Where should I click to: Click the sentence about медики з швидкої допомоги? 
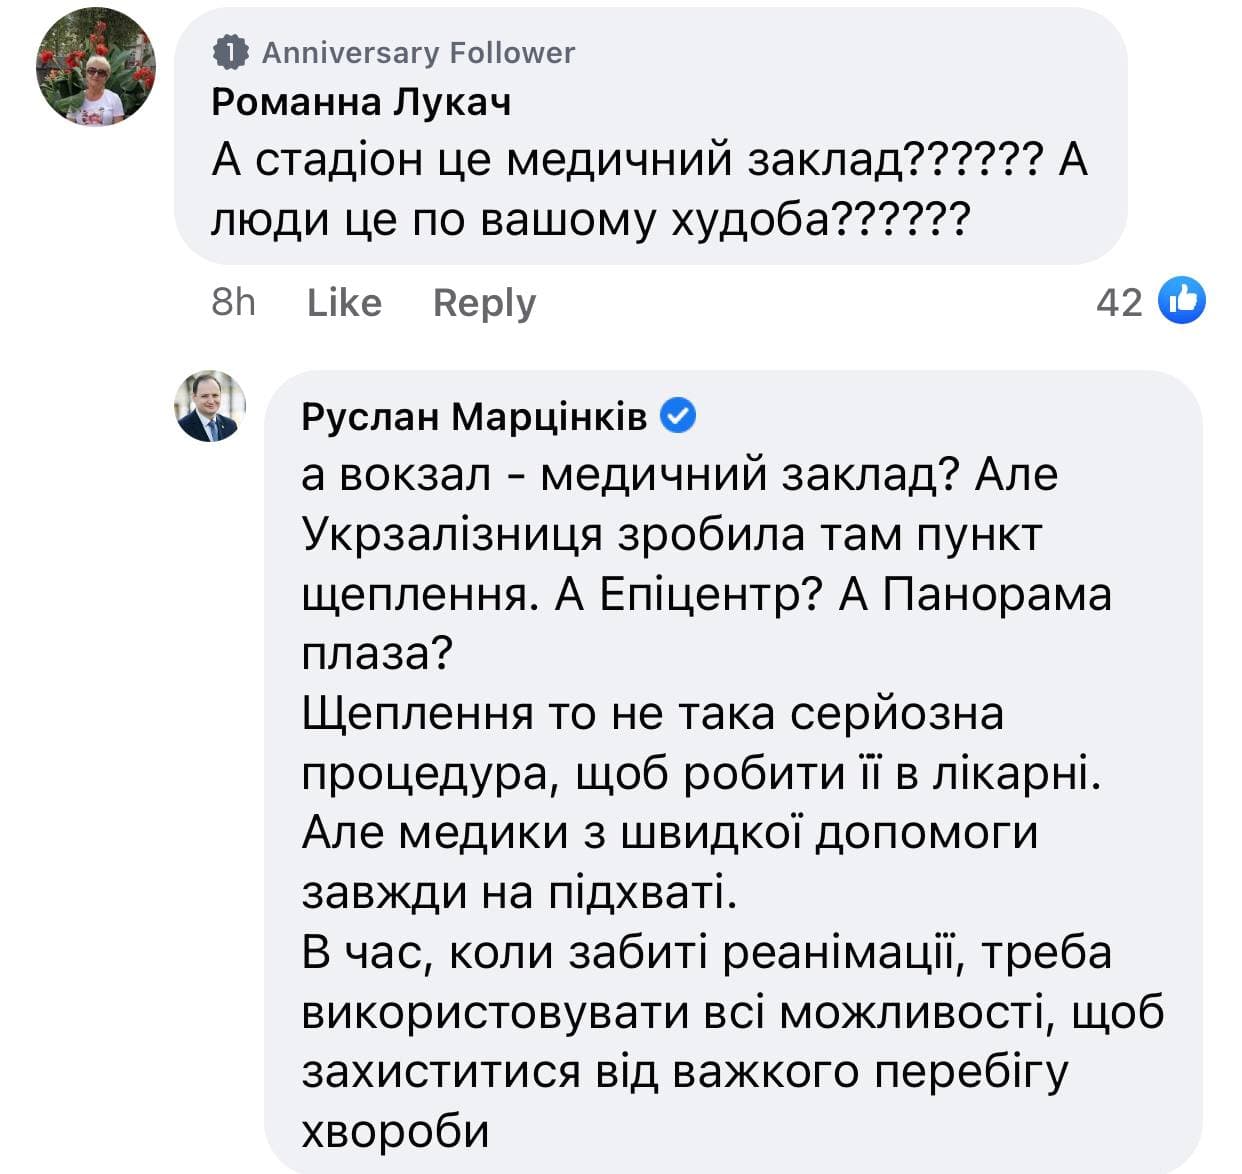670,833
